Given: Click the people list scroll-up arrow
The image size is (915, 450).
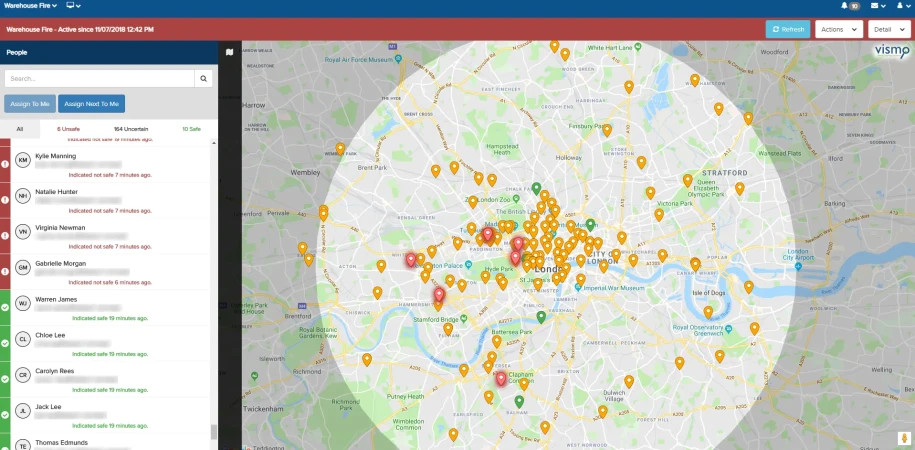Looking at the screenshot, I should 214,143.
